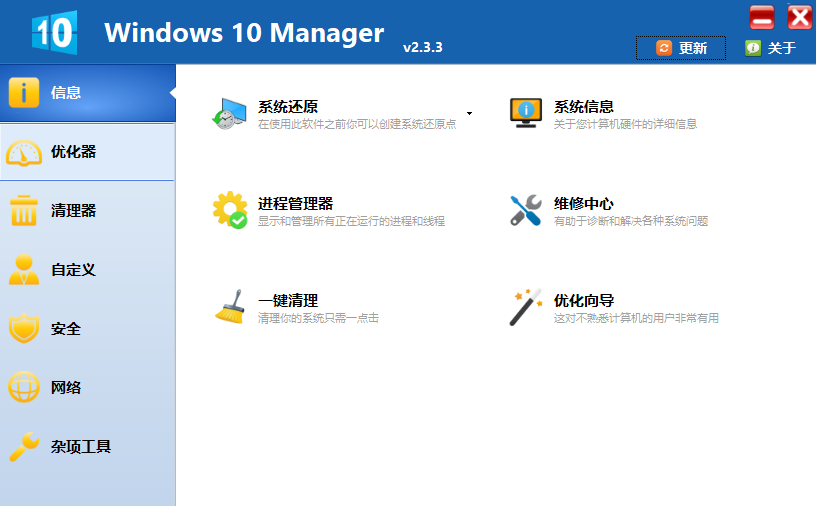Click description 显示和管理所有正在运行的进程和线程

point(351,221)
